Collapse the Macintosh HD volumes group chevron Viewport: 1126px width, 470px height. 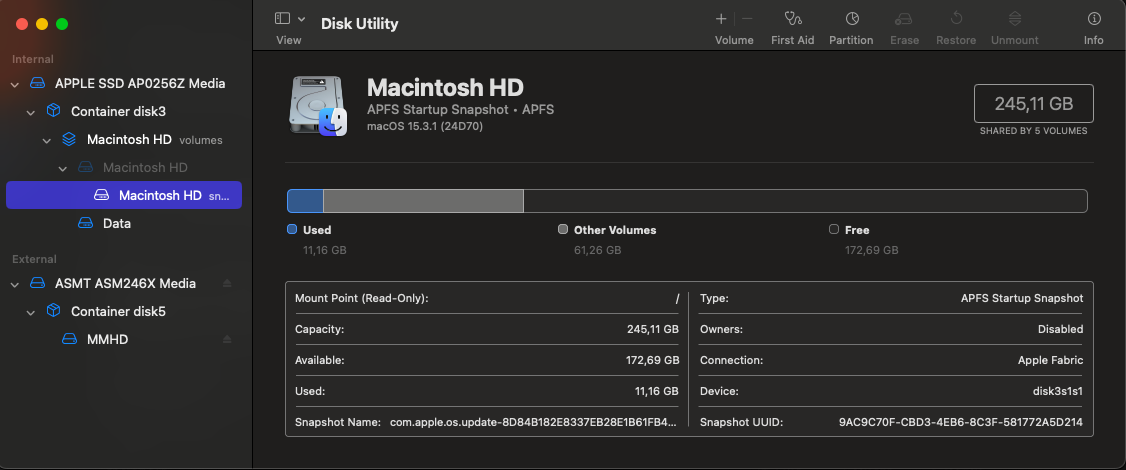47,140
